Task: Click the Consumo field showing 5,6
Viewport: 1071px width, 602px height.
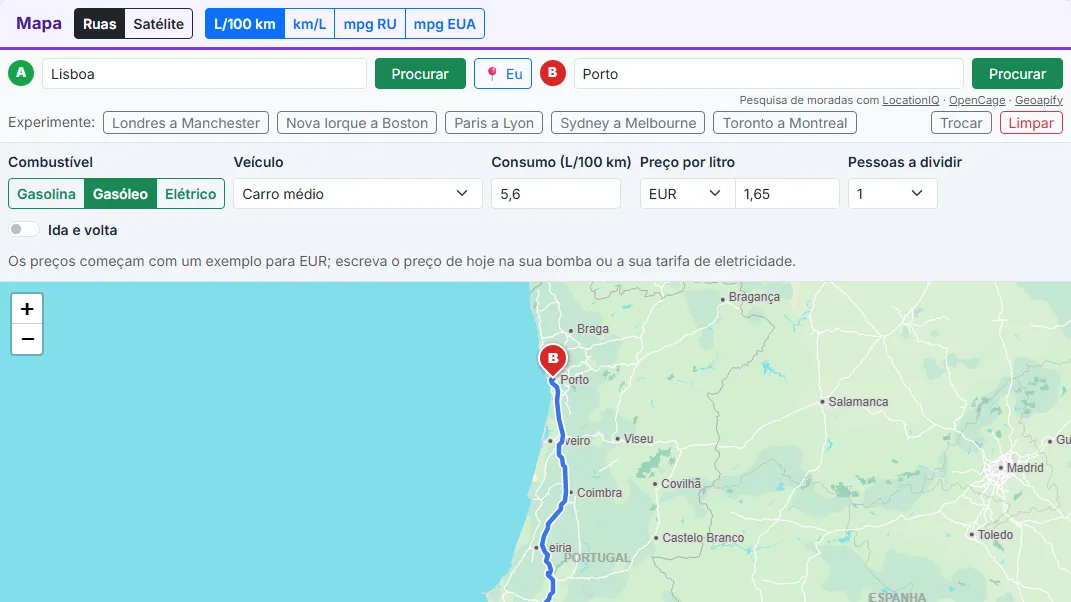Action: 556,194
